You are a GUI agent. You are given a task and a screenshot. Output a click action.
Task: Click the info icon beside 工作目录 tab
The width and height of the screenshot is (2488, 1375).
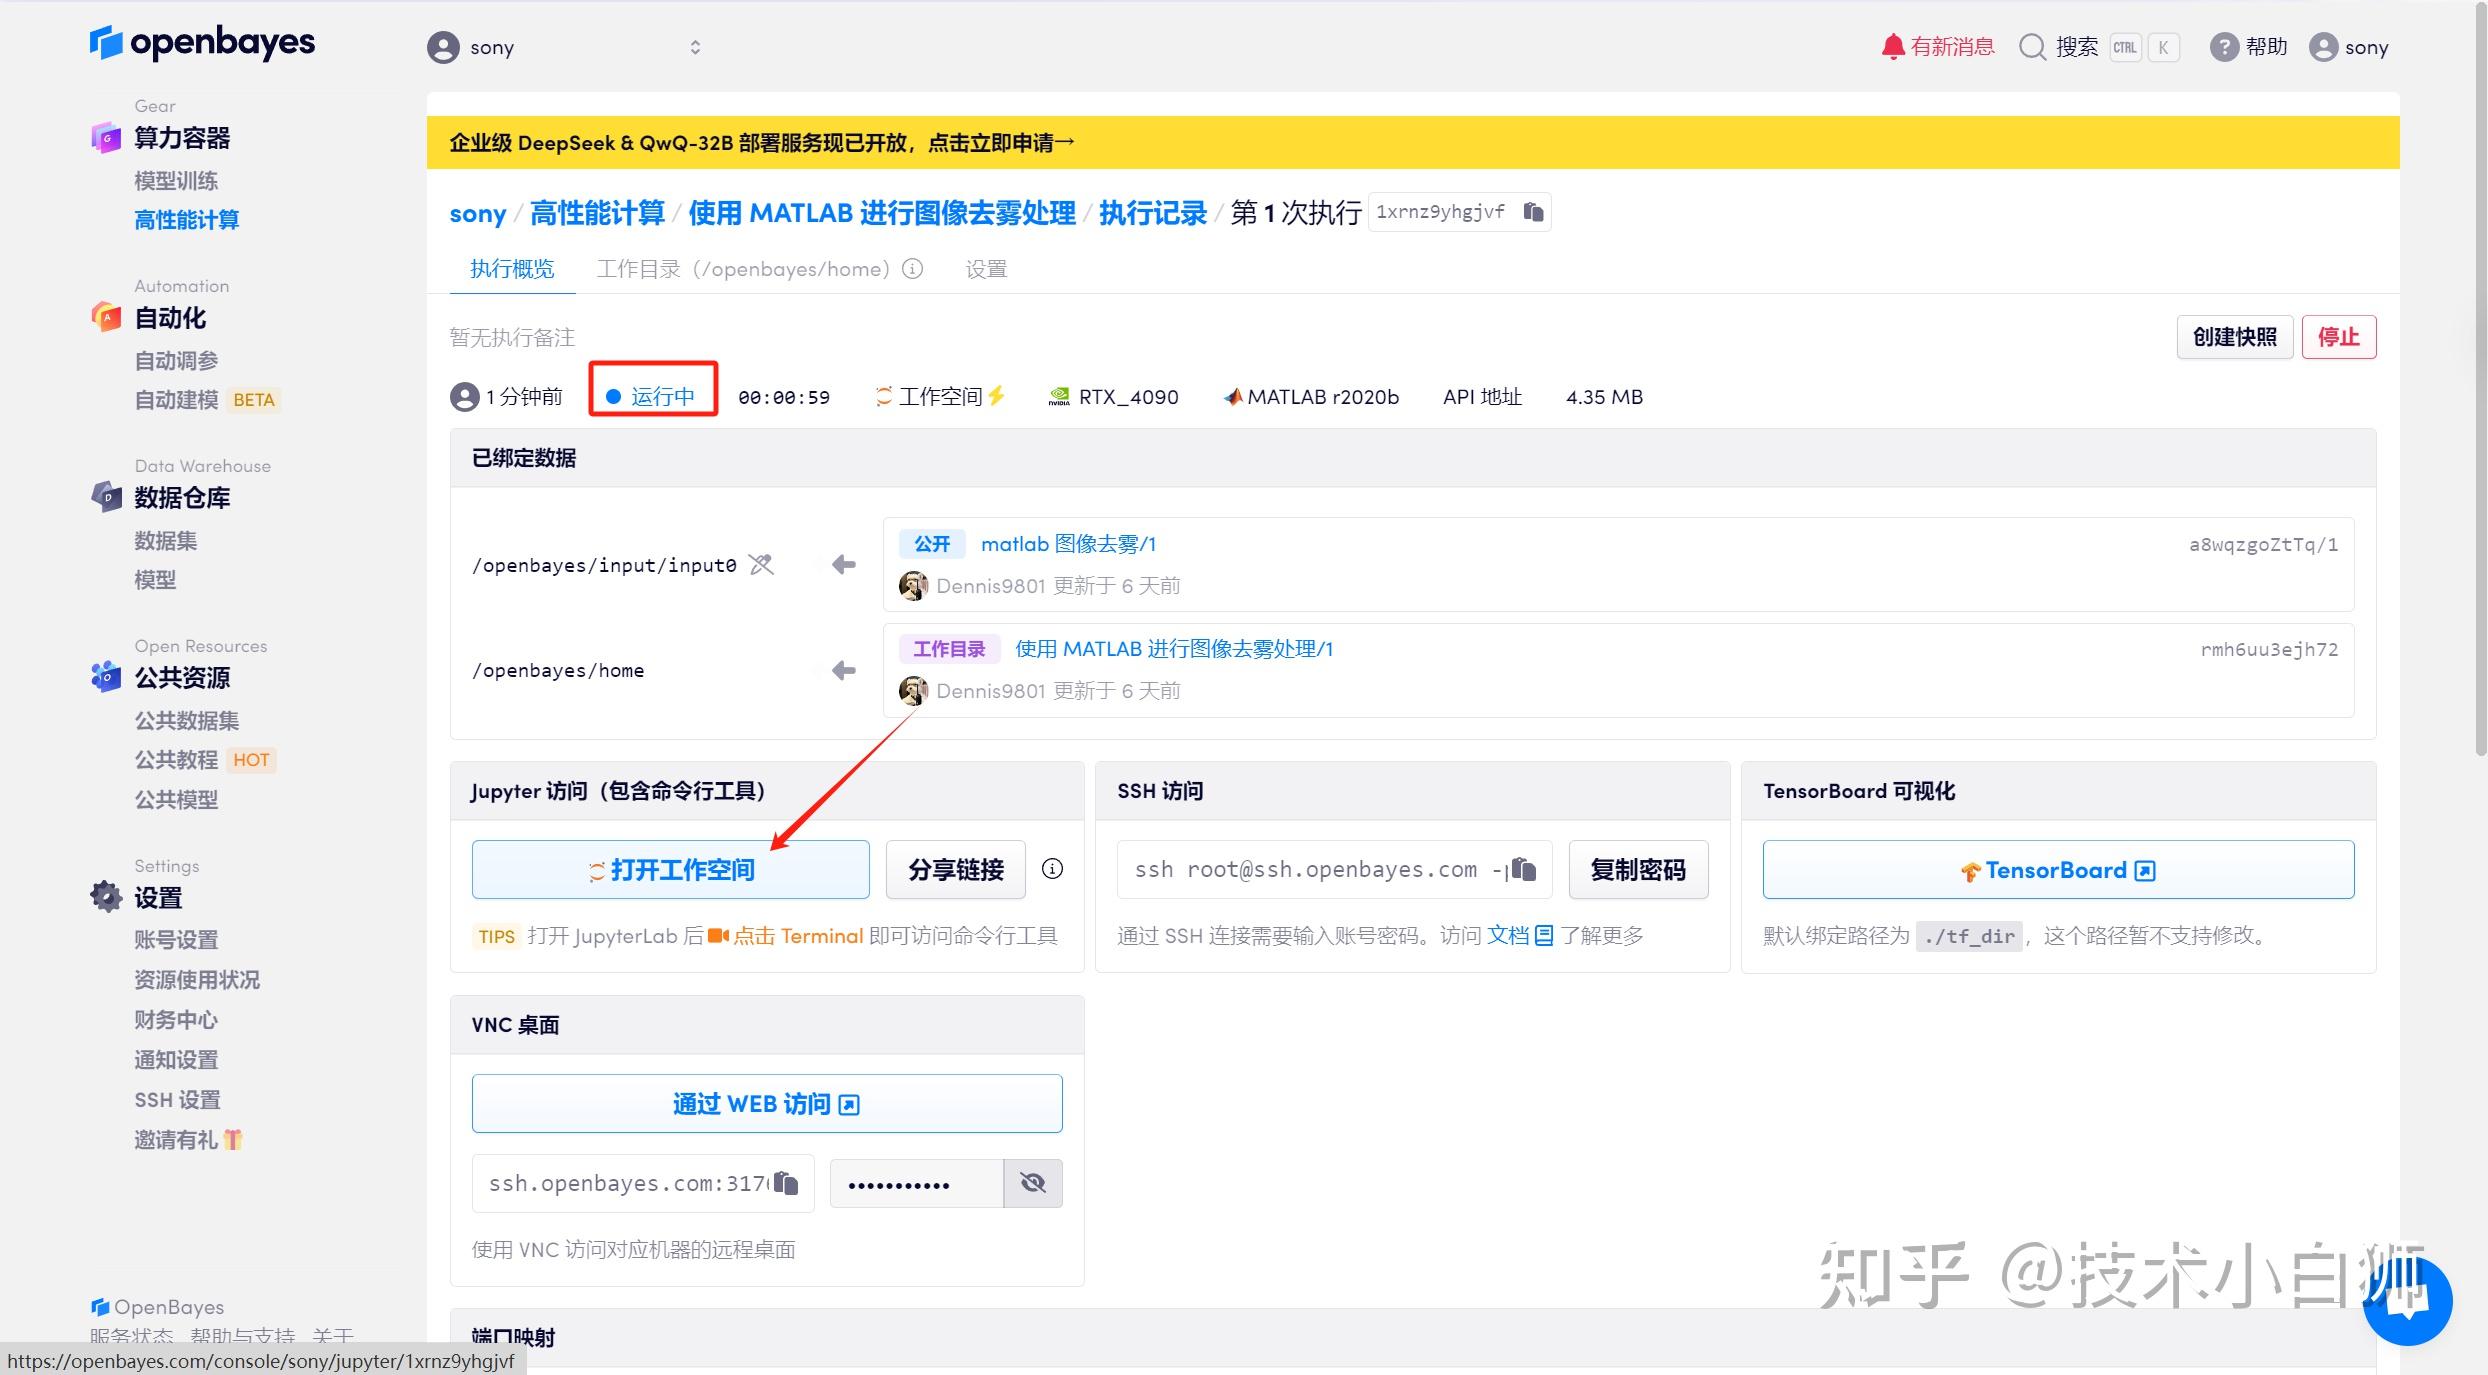(x=912, y=269)
